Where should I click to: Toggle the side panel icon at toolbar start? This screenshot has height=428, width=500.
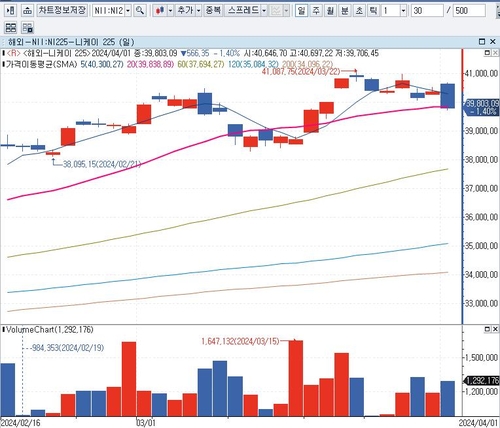10,11
